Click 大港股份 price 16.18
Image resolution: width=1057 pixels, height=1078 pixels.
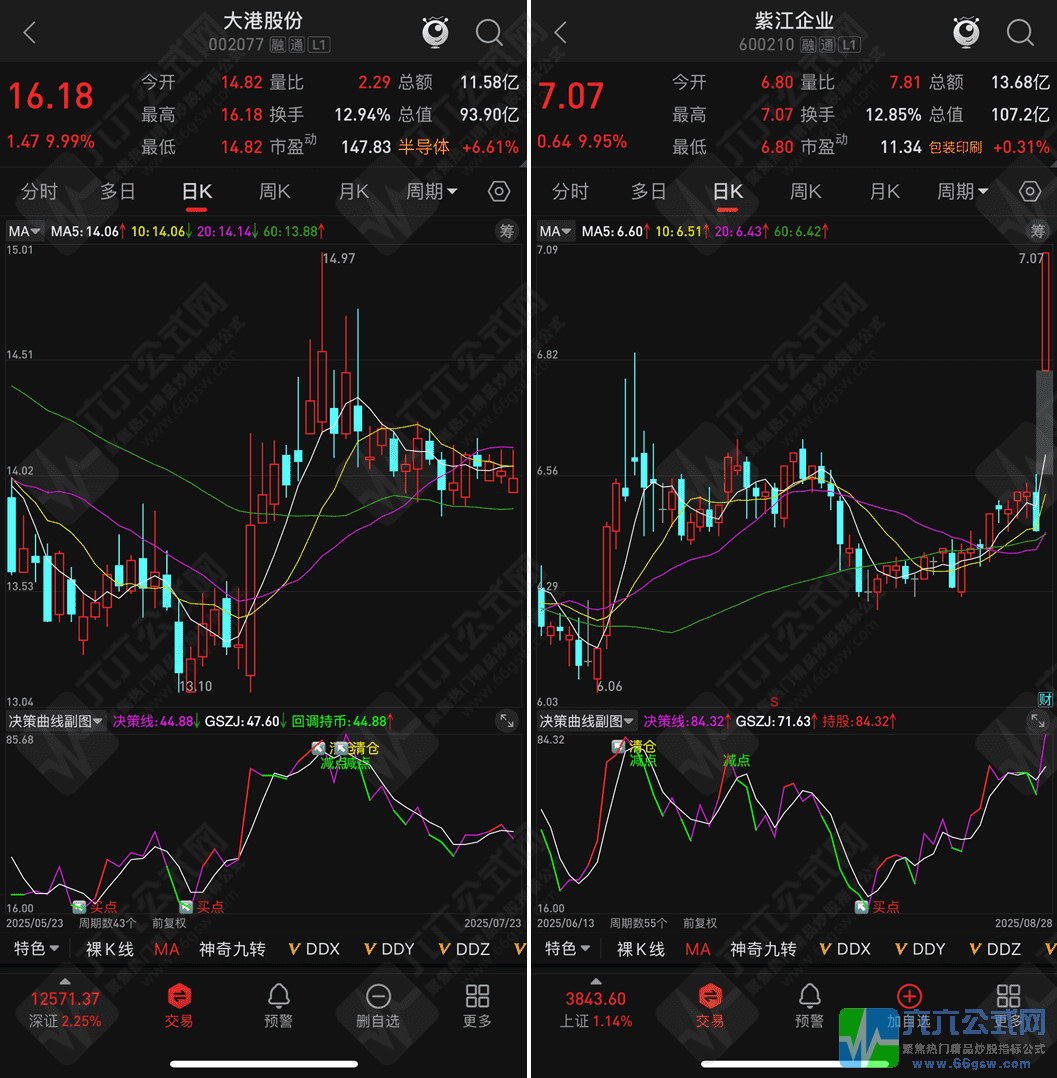click(51, 96)
